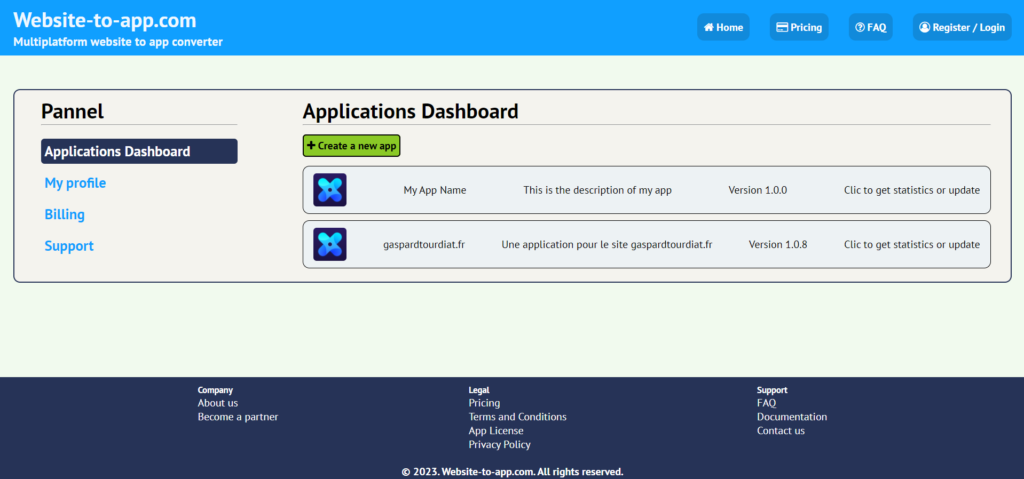Image resolution: width=1024 pixels, height=479 pixels.
Task: Go to Billing in the side panel
Action: click(65, 214)
